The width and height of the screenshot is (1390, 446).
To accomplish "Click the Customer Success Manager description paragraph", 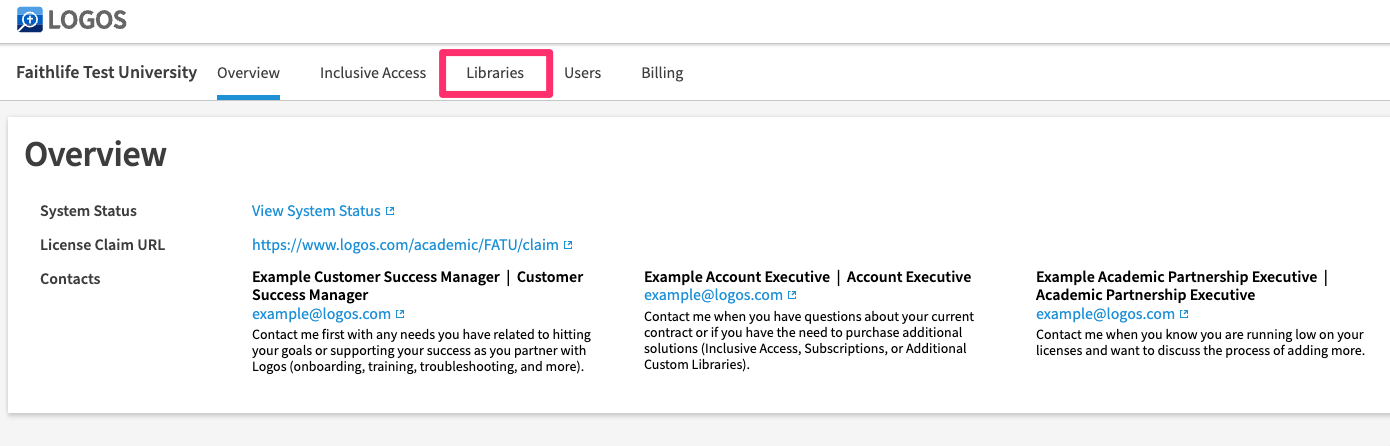I will click(419, 351).
